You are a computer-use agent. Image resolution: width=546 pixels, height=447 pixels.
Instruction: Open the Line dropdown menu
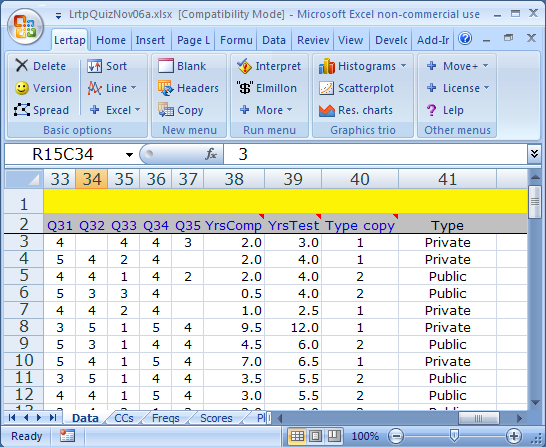tap(134, 88)
